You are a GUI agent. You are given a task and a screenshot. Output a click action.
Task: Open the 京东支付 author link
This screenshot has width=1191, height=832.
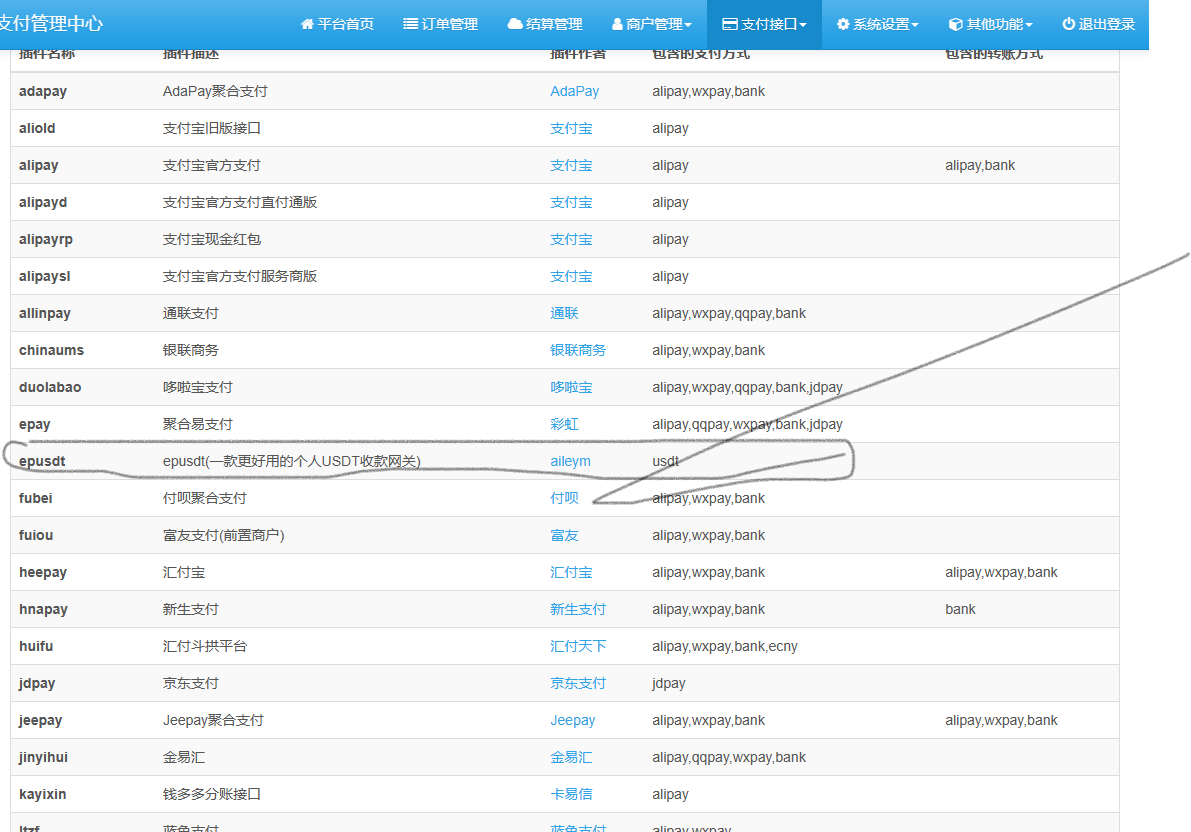[578, 684]
